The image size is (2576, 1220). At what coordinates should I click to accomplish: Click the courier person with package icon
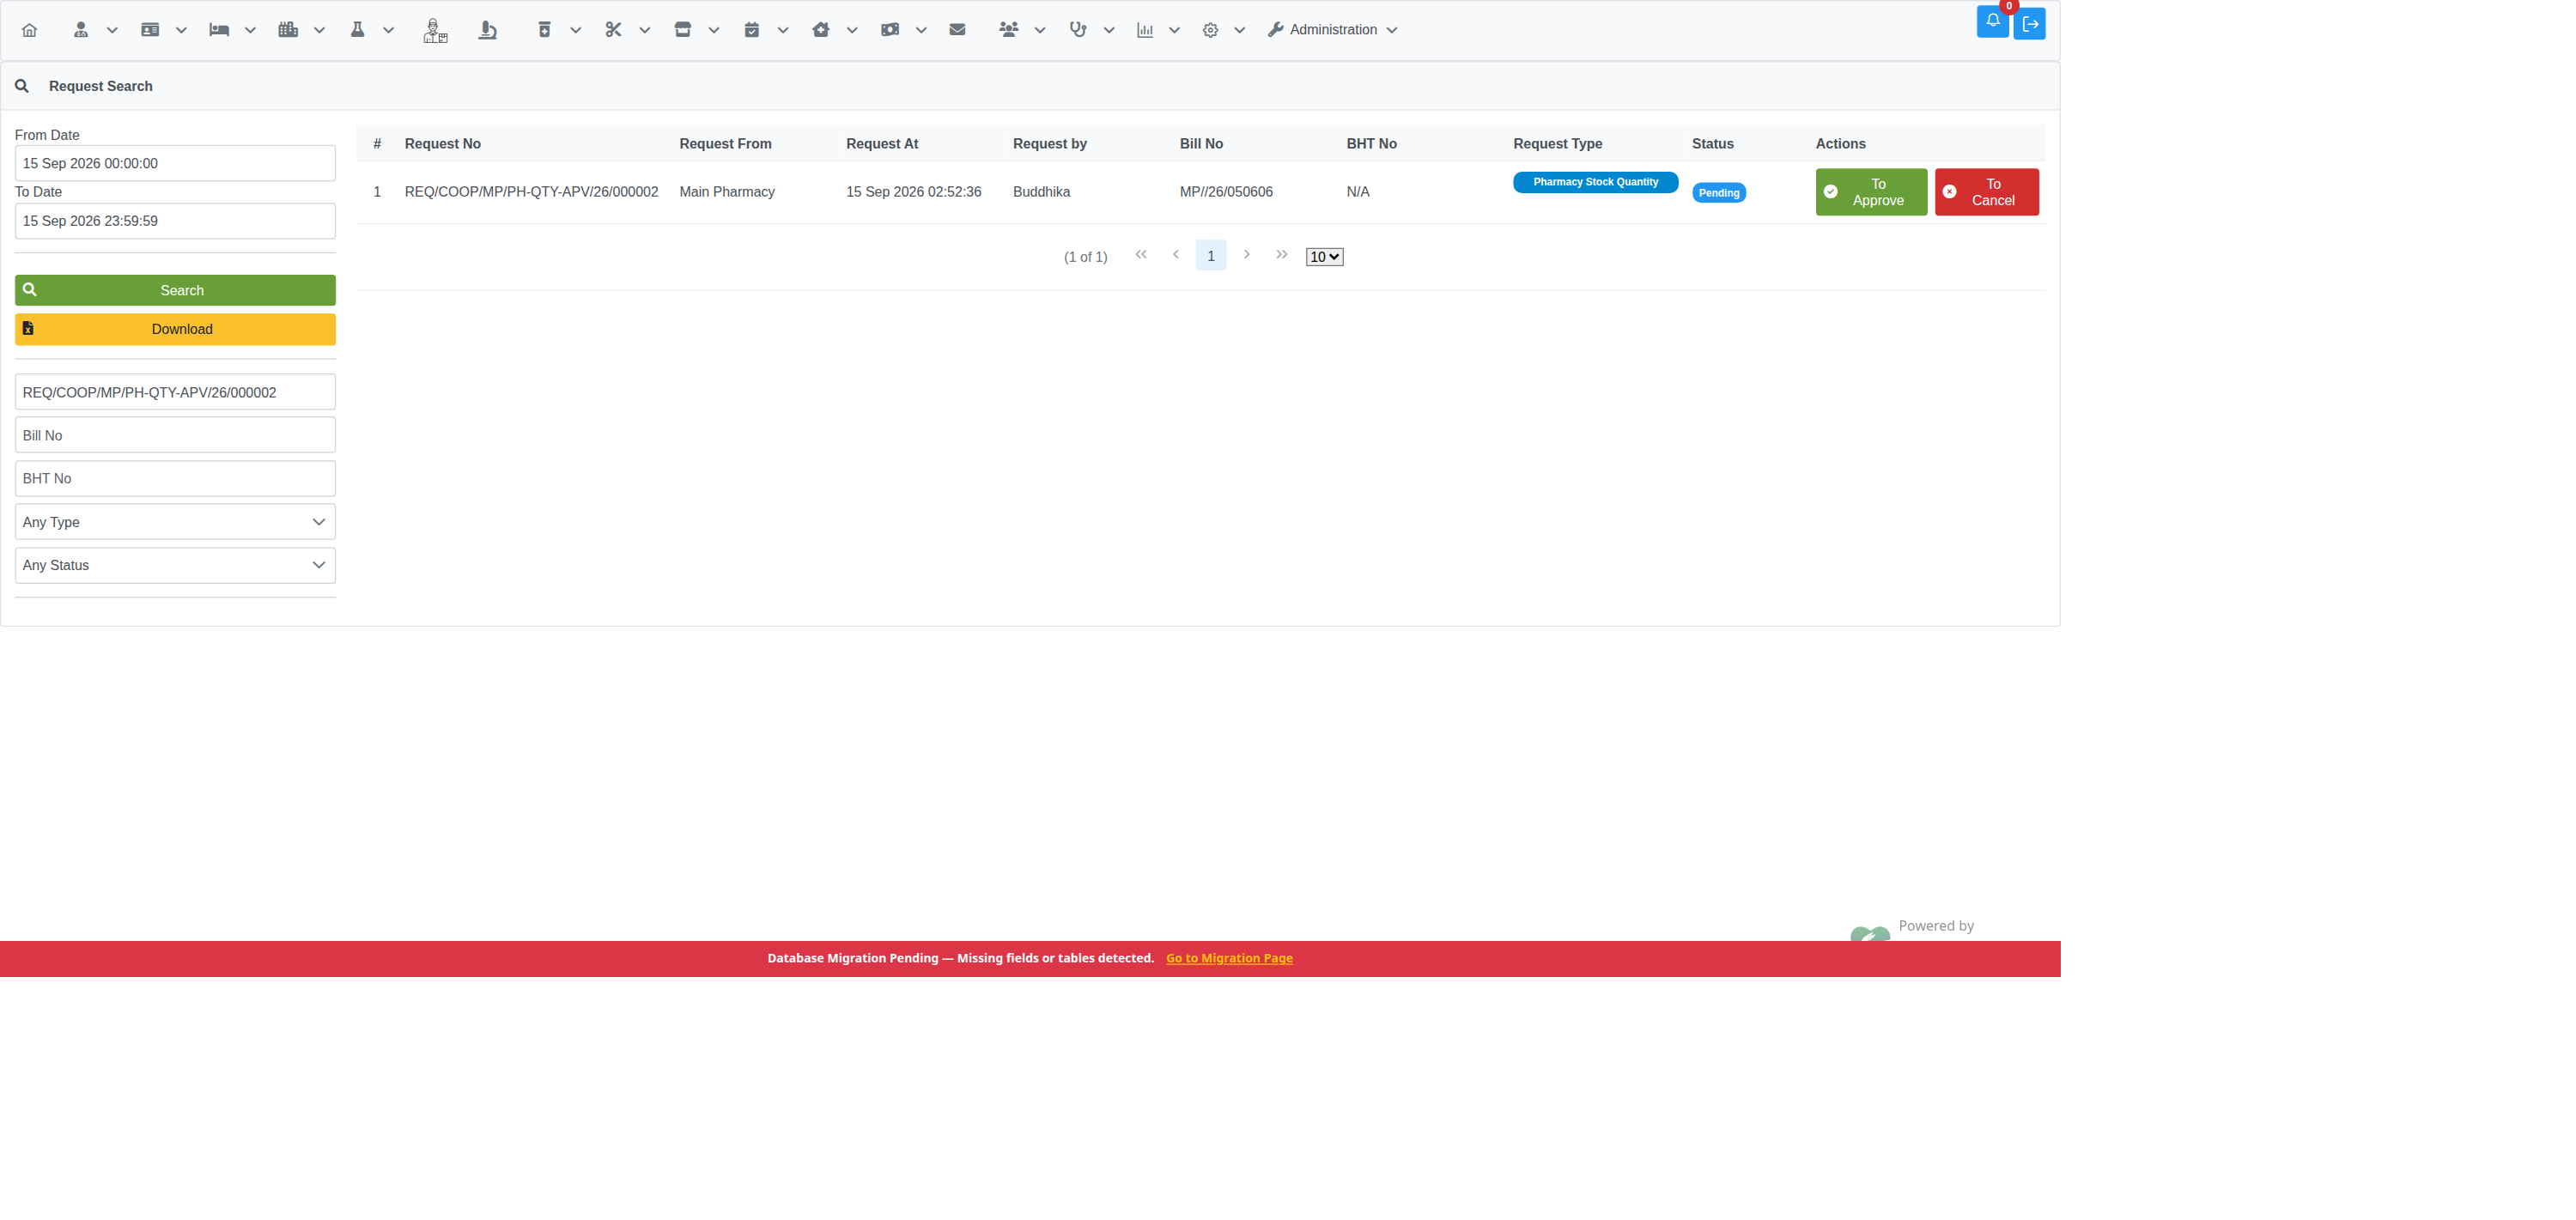pyautogui.click(x=435, y=31)
